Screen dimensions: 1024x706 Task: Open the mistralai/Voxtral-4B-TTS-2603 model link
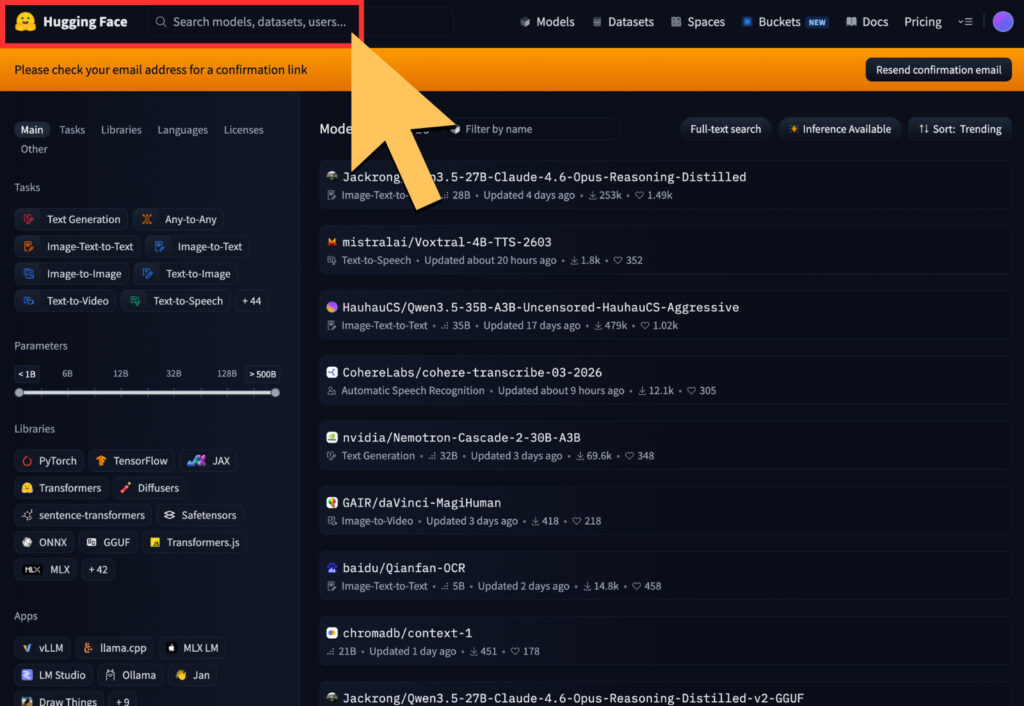coord(446,242)
